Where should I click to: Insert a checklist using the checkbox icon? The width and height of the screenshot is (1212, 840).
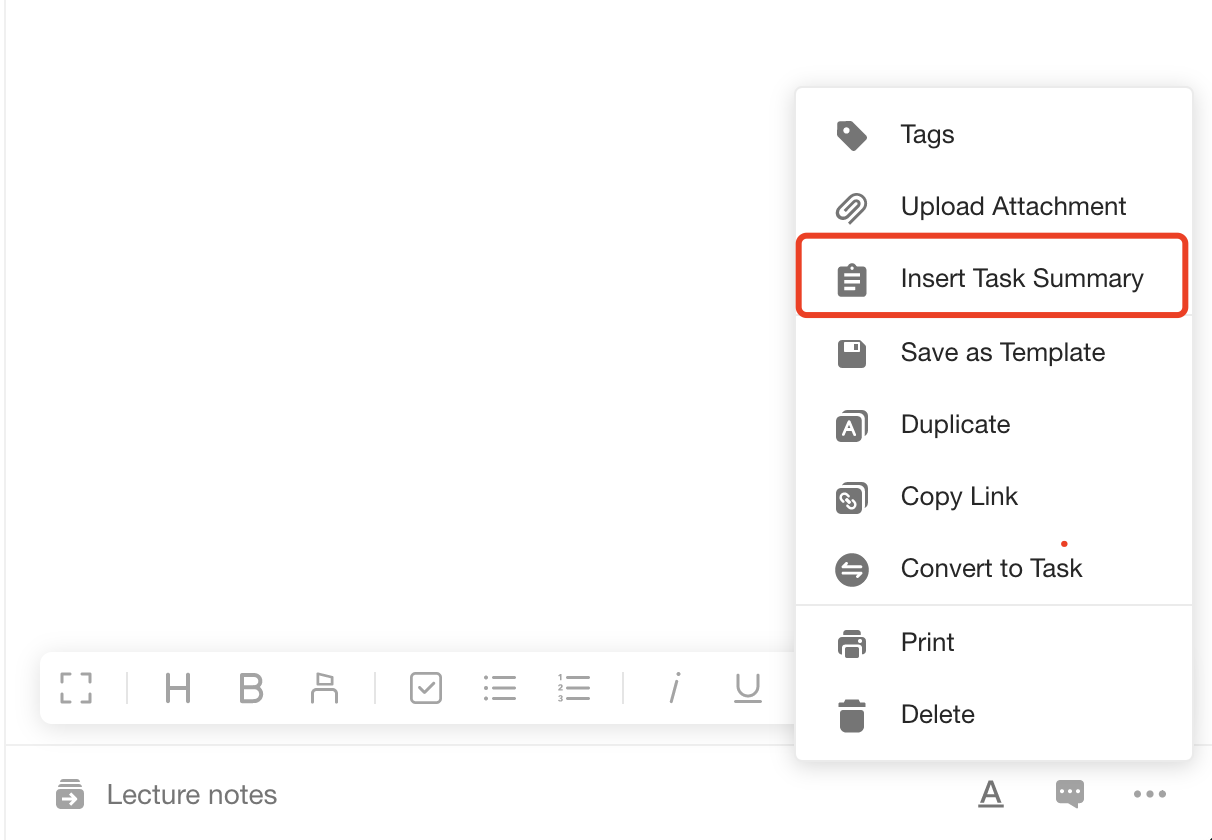pos(425,688)
